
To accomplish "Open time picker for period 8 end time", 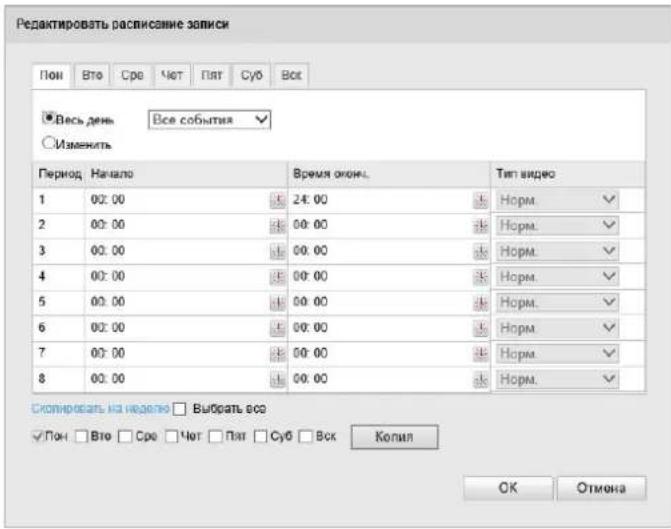I will pyautogui.click(x=481, y=380).
